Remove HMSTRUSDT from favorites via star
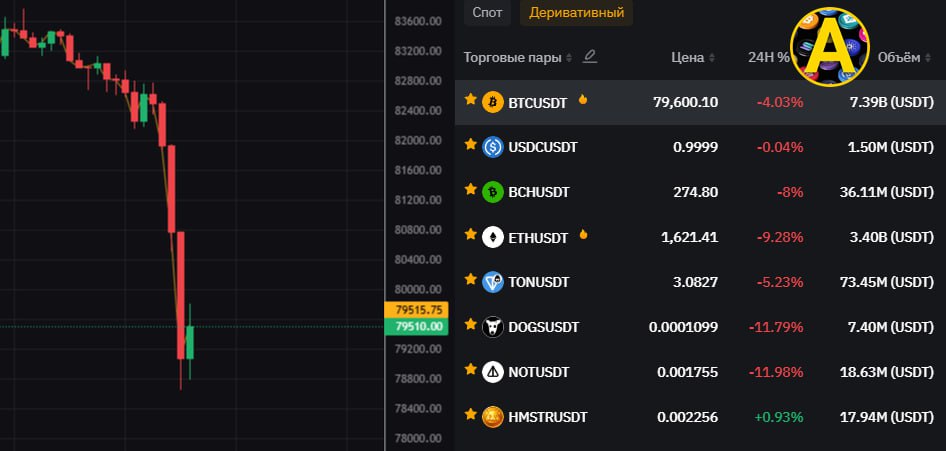Screen dimensions: 946x451 (471, 414)
